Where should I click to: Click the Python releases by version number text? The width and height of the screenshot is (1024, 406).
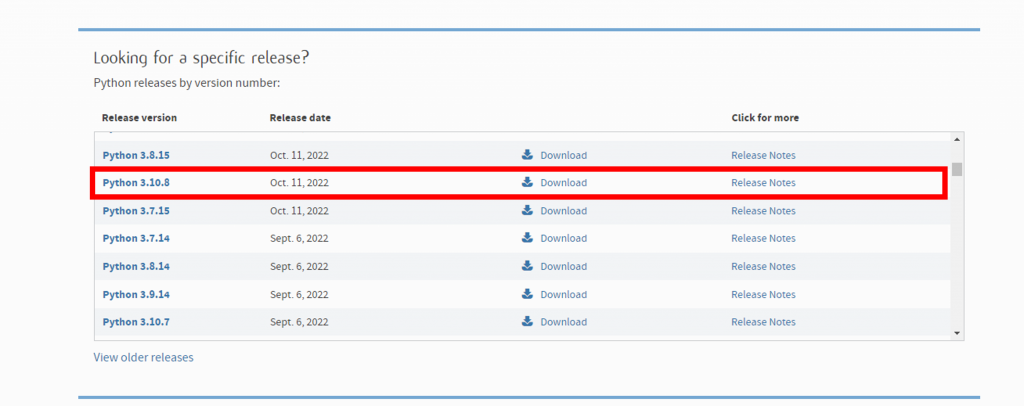[x=187, y=84]
